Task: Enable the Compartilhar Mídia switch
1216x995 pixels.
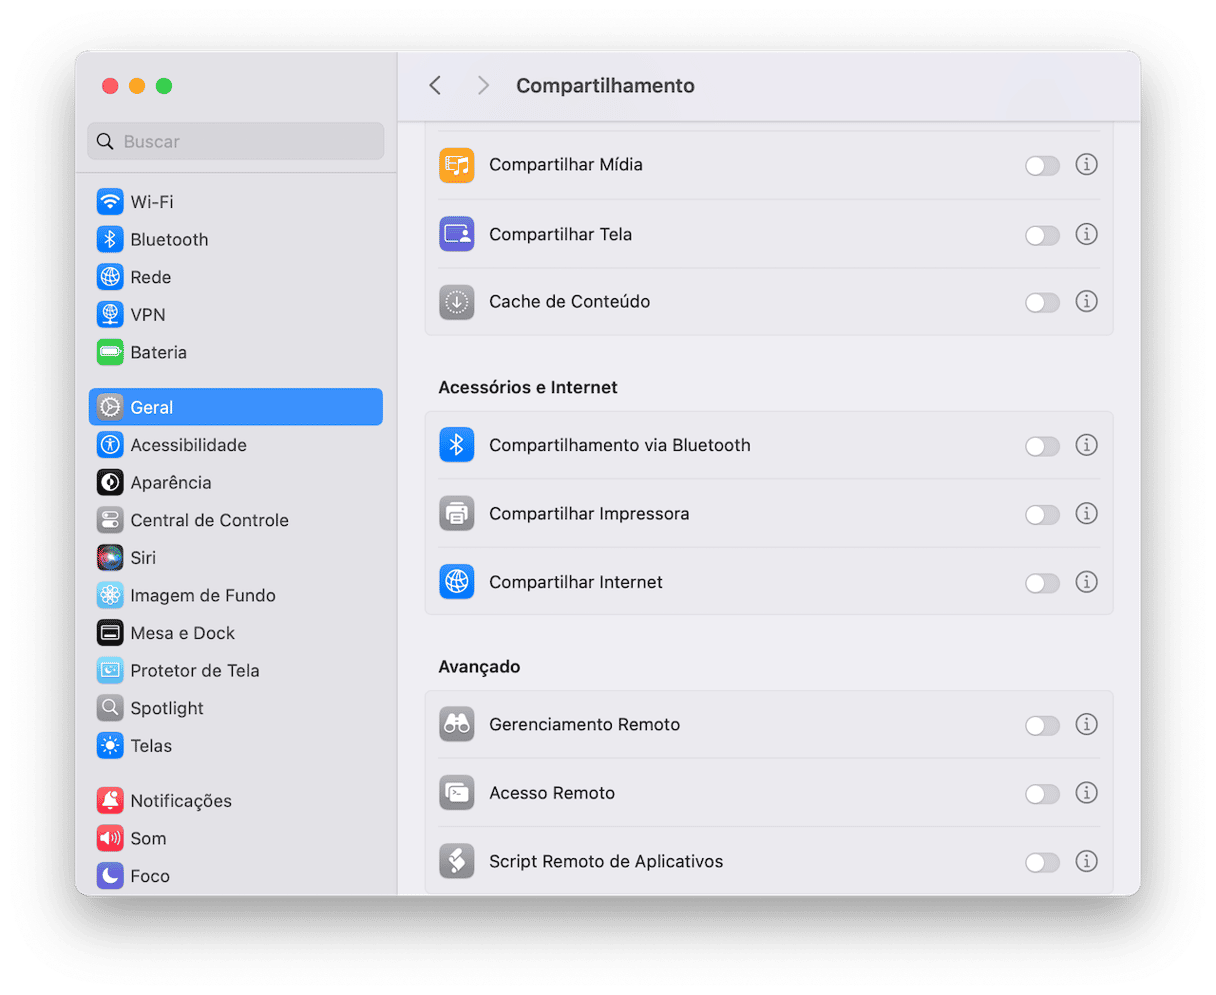Action: pyautogui.click(x=1042, y=165)
